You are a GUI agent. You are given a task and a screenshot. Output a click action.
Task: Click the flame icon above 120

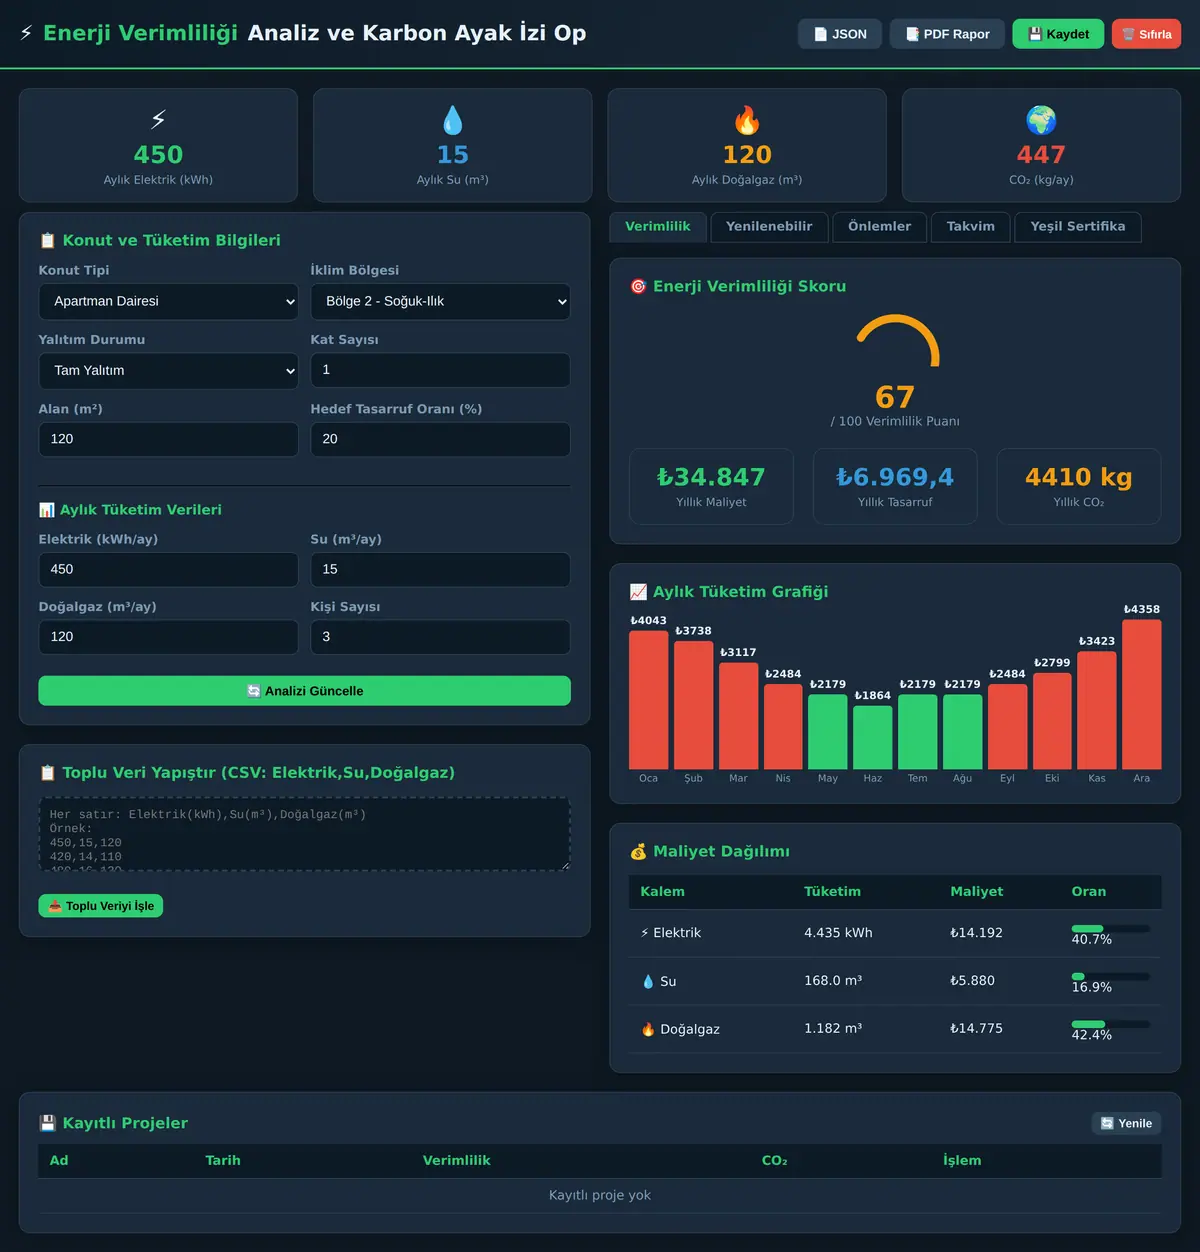(747, 120)
